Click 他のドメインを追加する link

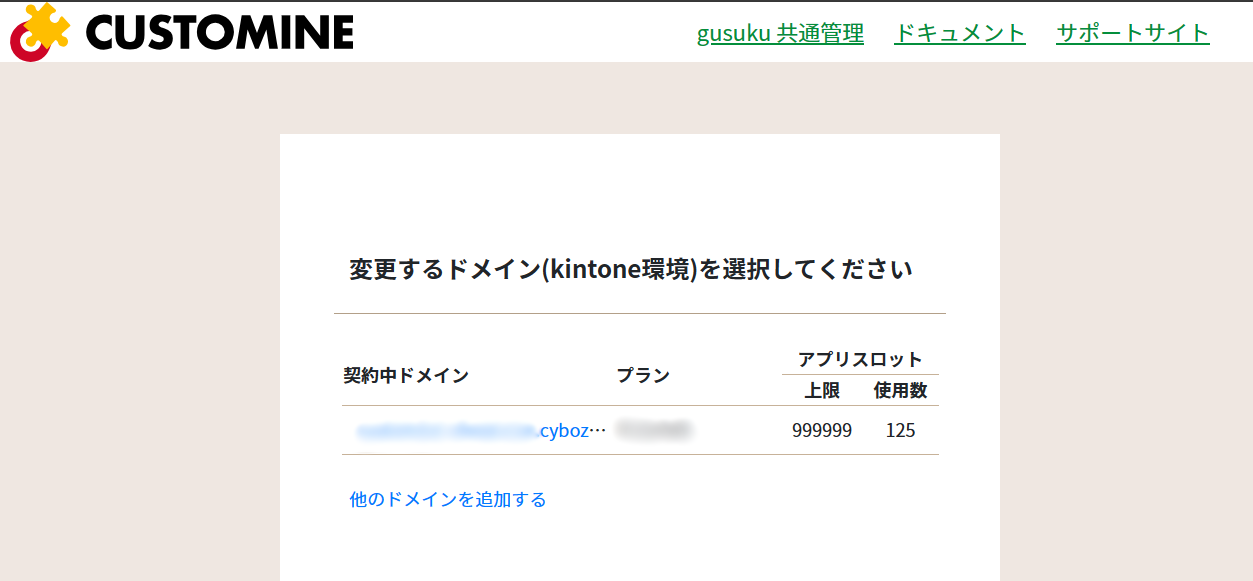point(448,499)
